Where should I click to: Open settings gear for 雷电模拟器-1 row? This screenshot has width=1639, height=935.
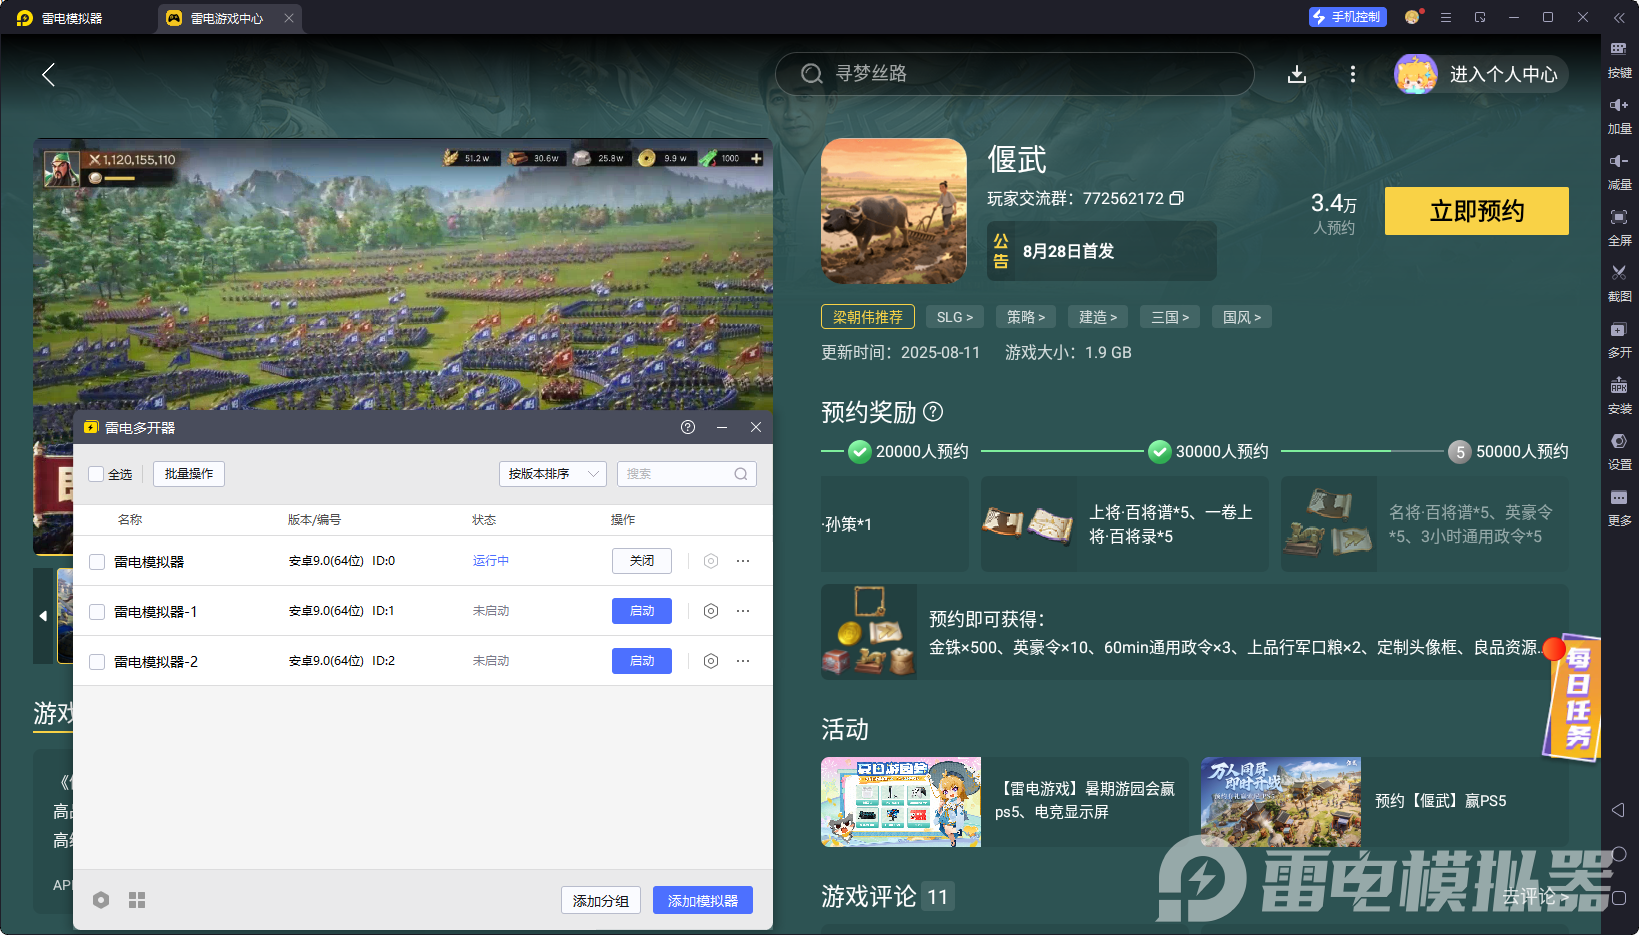click(711, 611)
